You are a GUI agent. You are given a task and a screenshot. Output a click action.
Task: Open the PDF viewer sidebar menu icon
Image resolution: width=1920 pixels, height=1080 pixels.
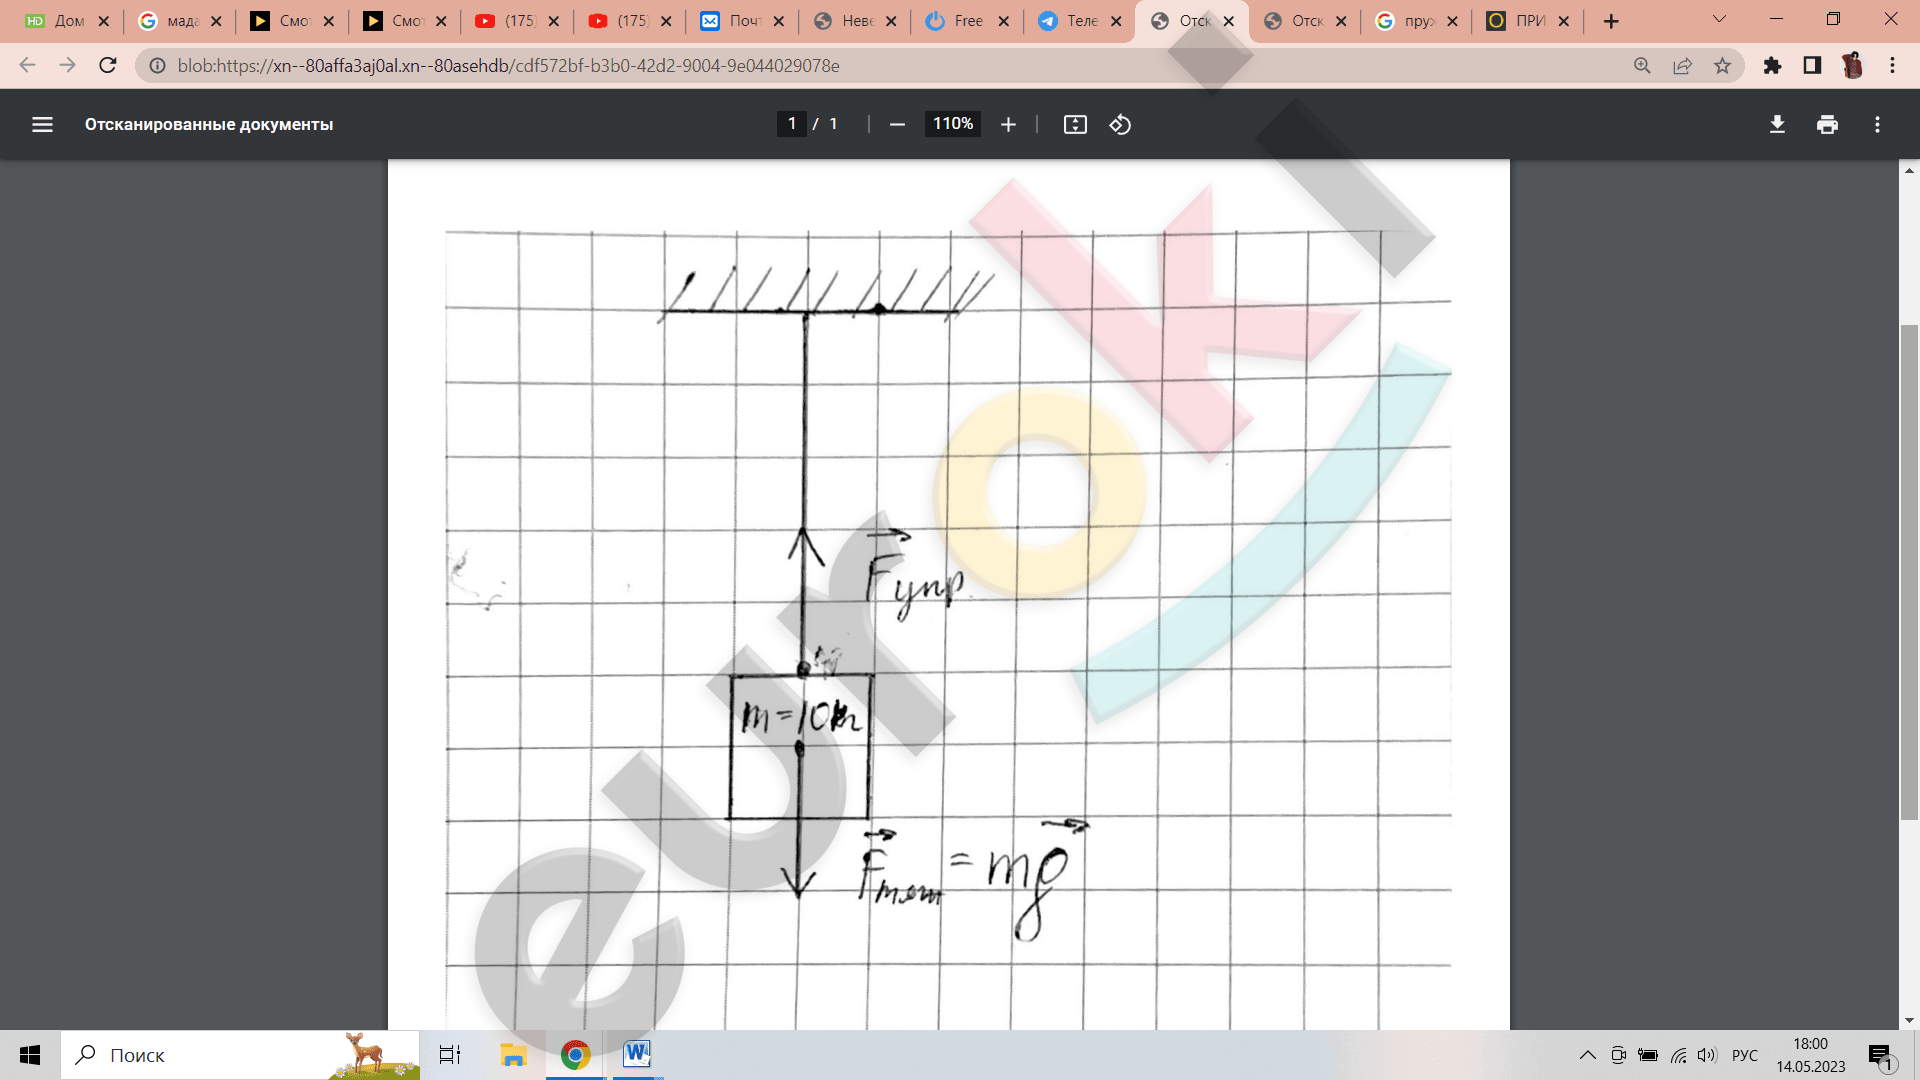(x=42, y=124)
